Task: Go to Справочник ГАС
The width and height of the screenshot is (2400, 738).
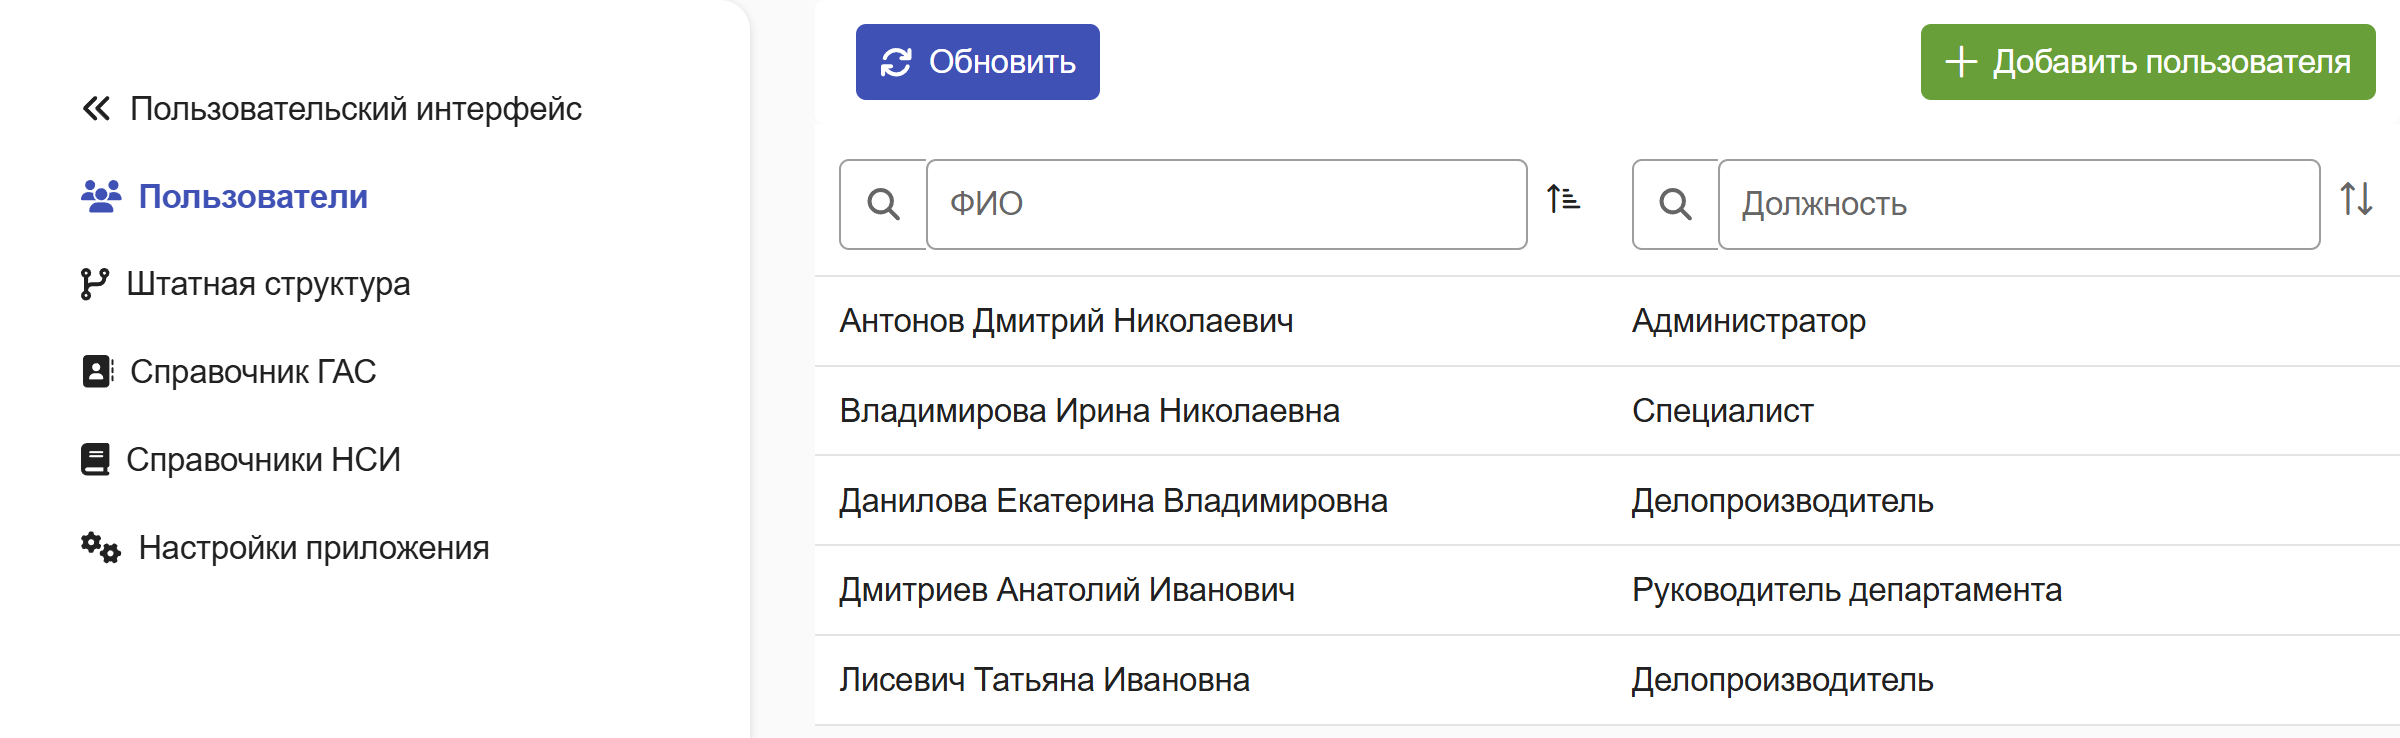Action: pos(253,371)
